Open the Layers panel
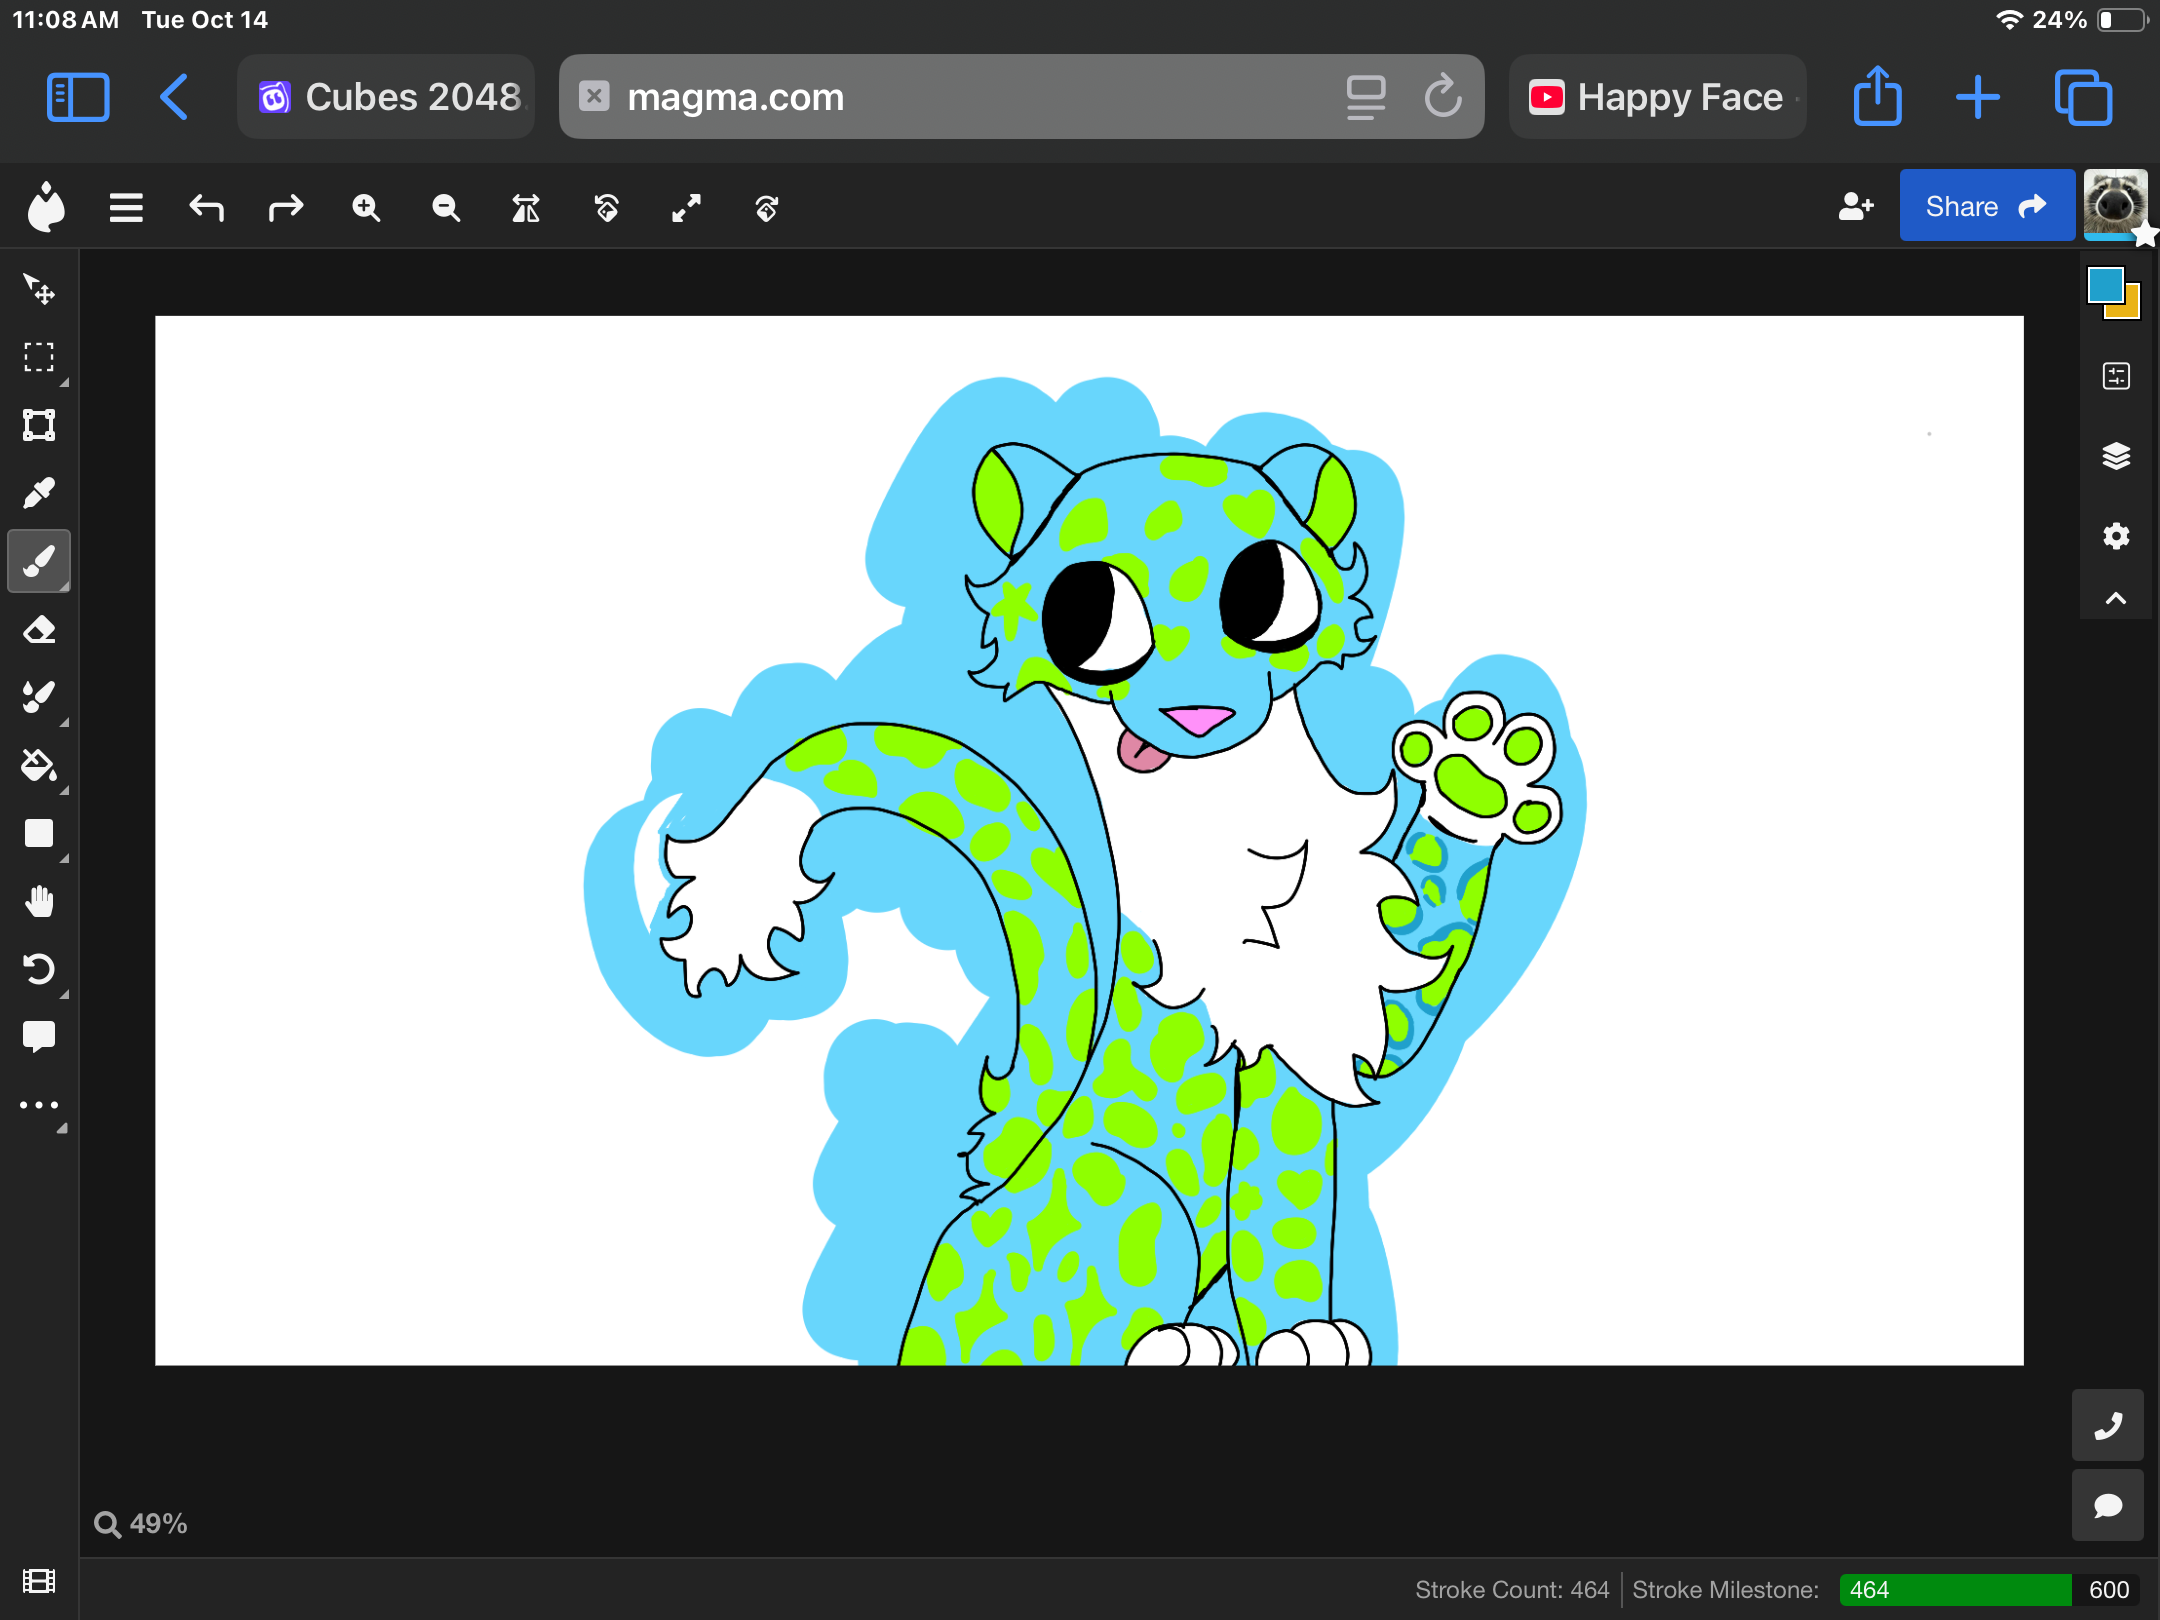This screenshot has width=2160, height=1620. [2116, 456]
